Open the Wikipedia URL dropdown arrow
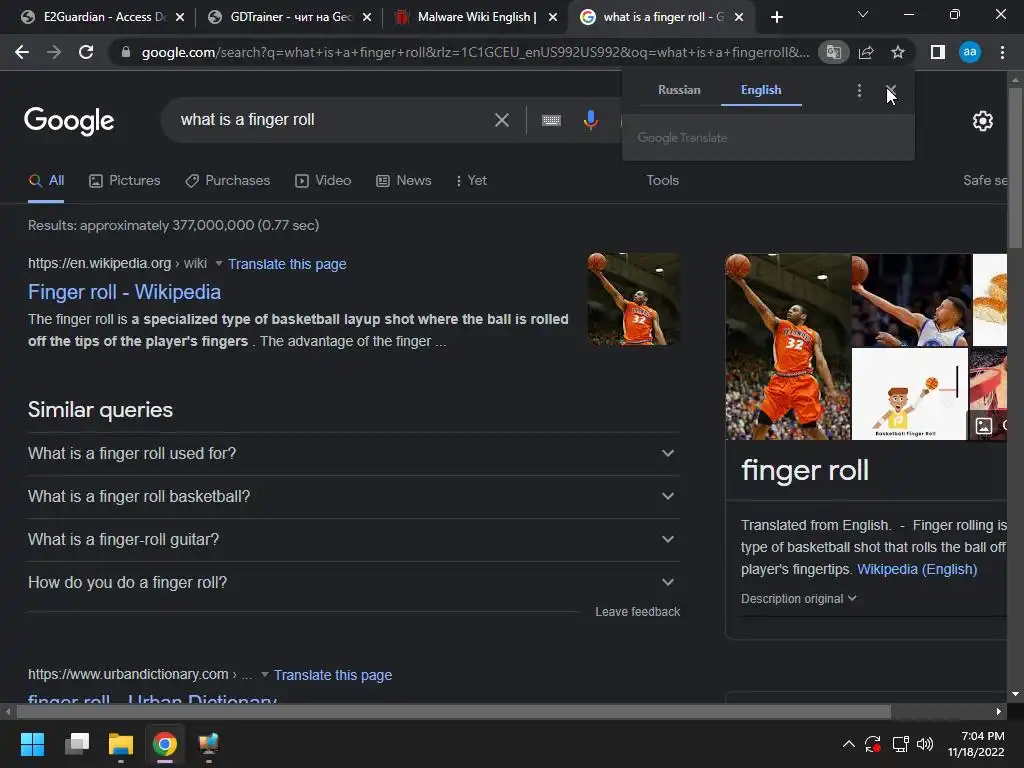This screenshot has width=1024, height=768. (x=219, y=263)
